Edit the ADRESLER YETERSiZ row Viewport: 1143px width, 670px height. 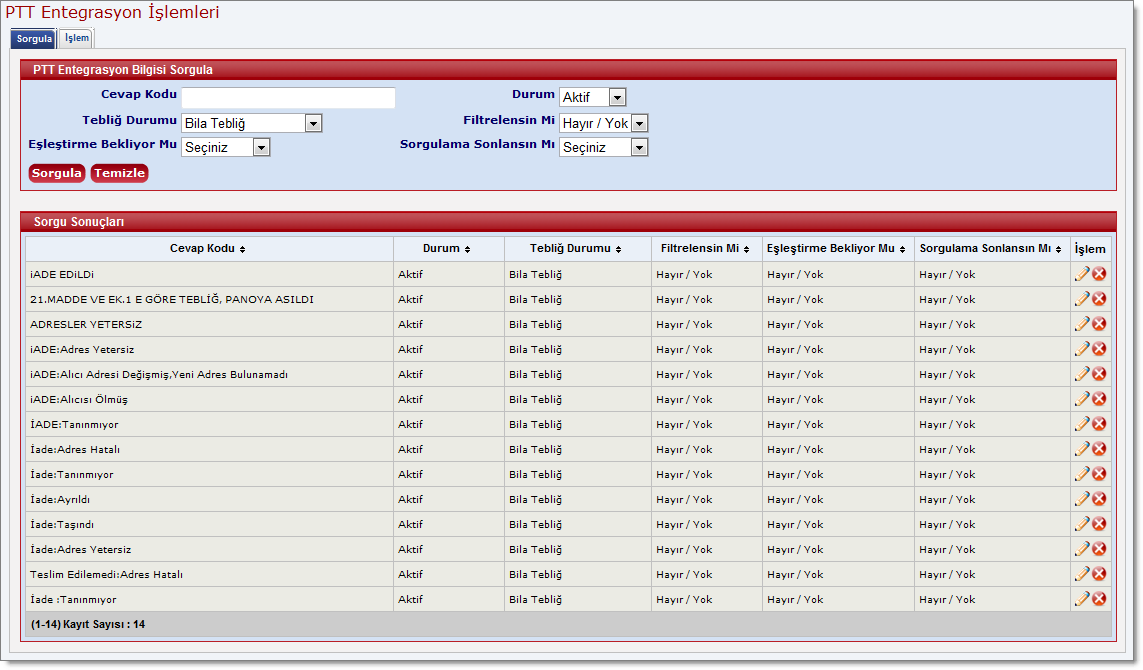point(1082,324)
